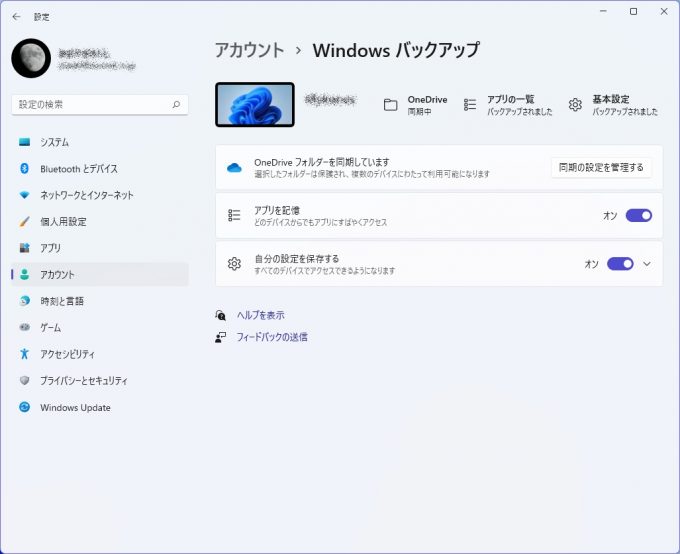Open Bluetooth とデバイス in the sidebar
Viewport: 680px width, 554px height.
(100, 168)
